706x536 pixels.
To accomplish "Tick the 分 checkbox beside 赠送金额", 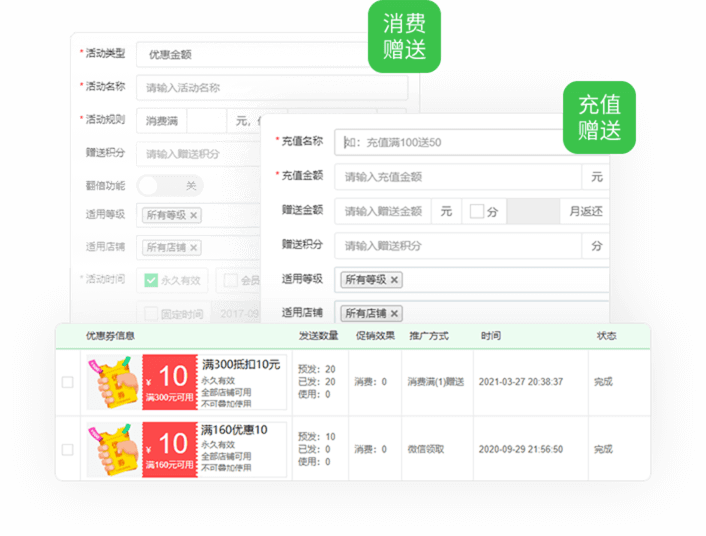I will (477, 211).
